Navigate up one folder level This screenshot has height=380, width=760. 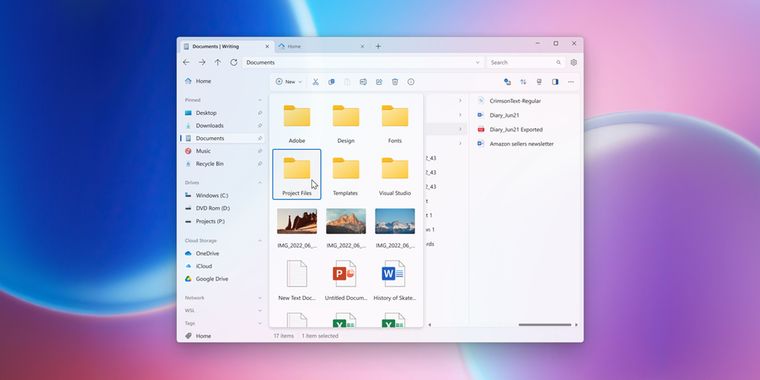[218, 63]
